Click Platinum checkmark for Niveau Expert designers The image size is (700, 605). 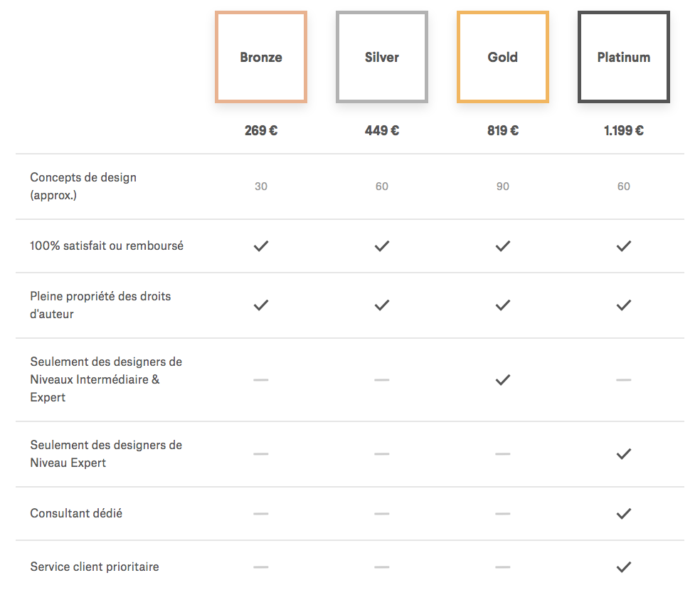click(624, 454)
